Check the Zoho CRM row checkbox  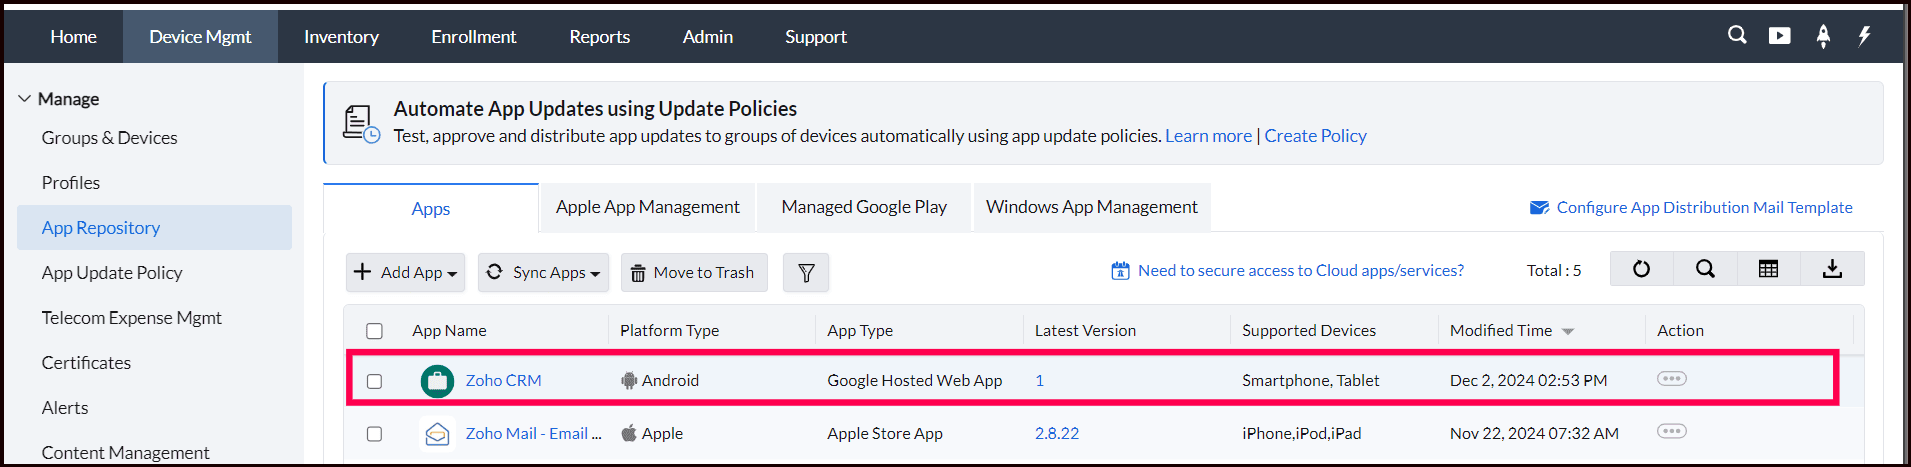coord(374,381)
